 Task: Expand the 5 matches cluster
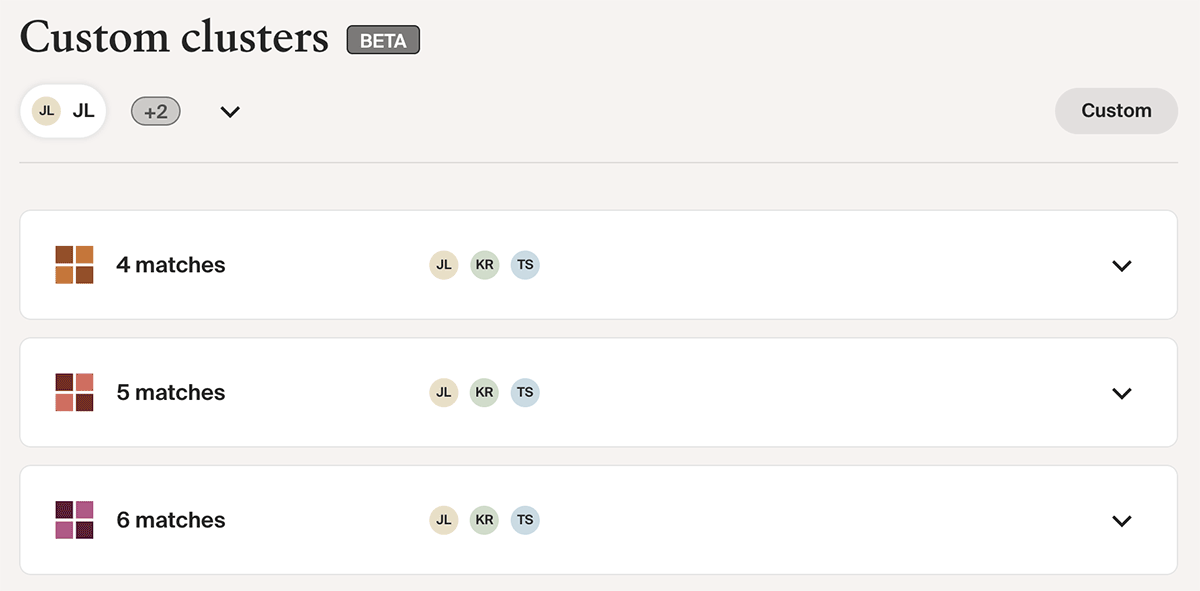click(1122, 392)
